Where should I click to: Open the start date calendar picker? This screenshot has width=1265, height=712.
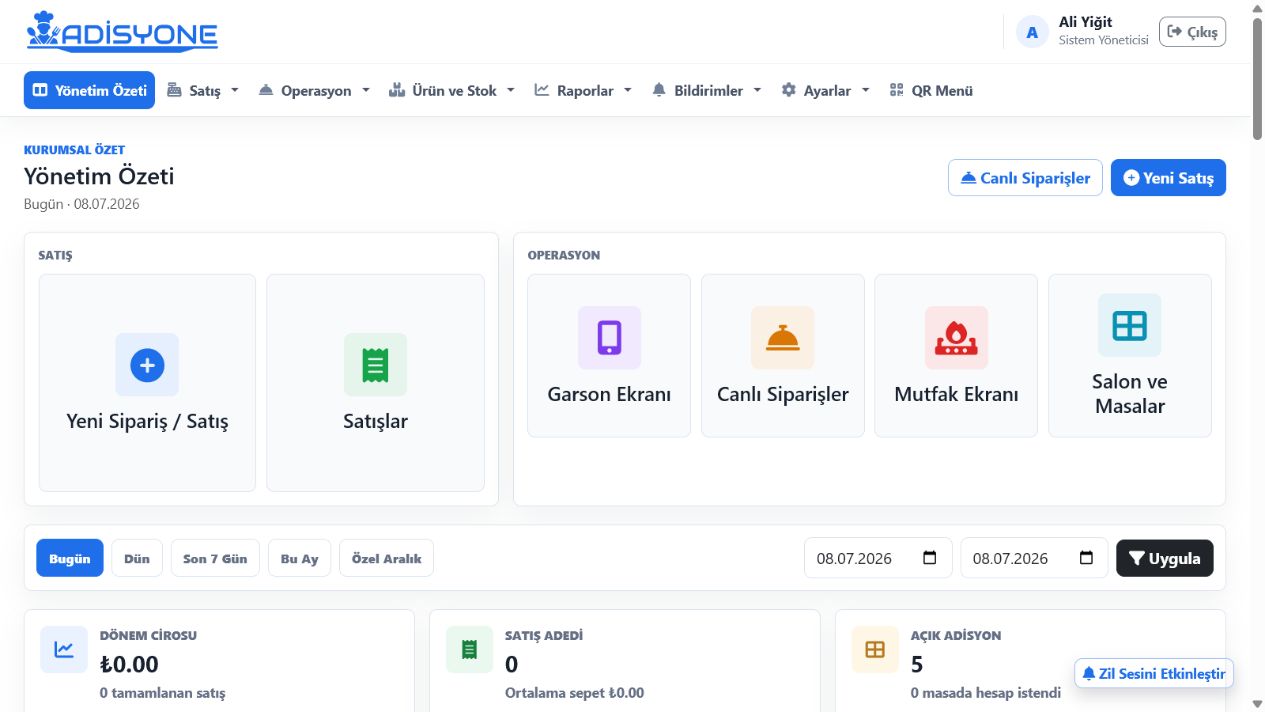(930, 558)
